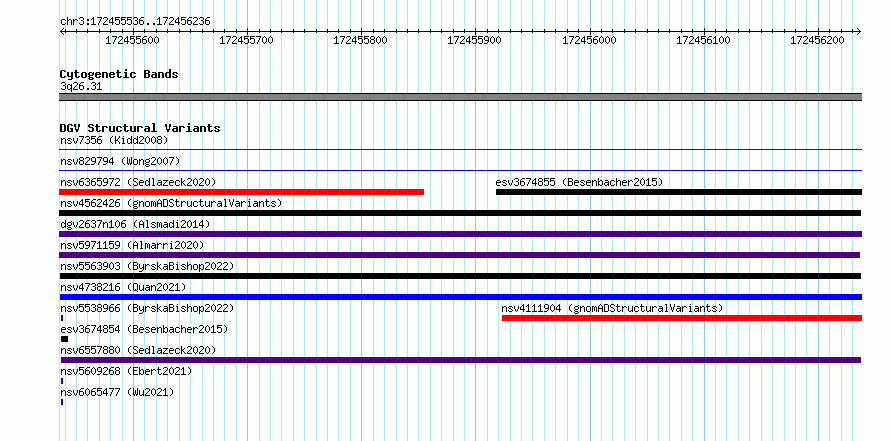
Task: Select the purple dgv2637n106 variant bar
Action: tap(461, 234)
